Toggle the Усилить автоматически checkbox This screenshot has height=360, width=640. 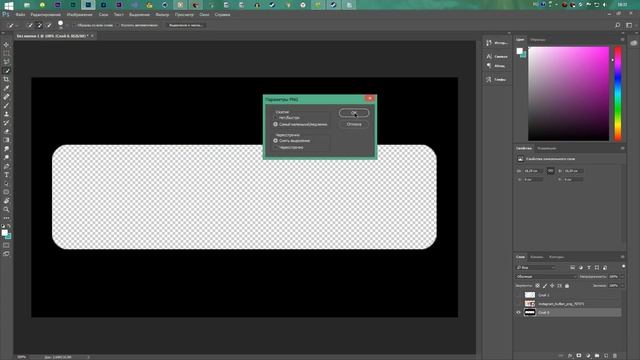(118, 25)
